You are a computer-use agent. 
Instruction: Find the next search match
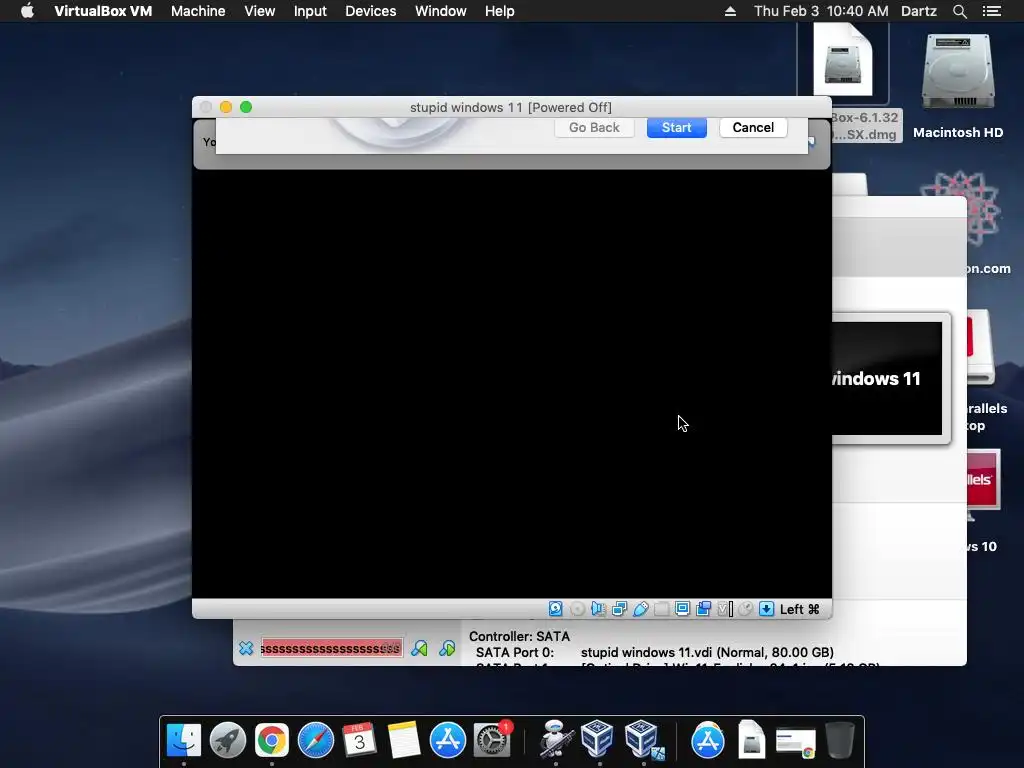447,648
